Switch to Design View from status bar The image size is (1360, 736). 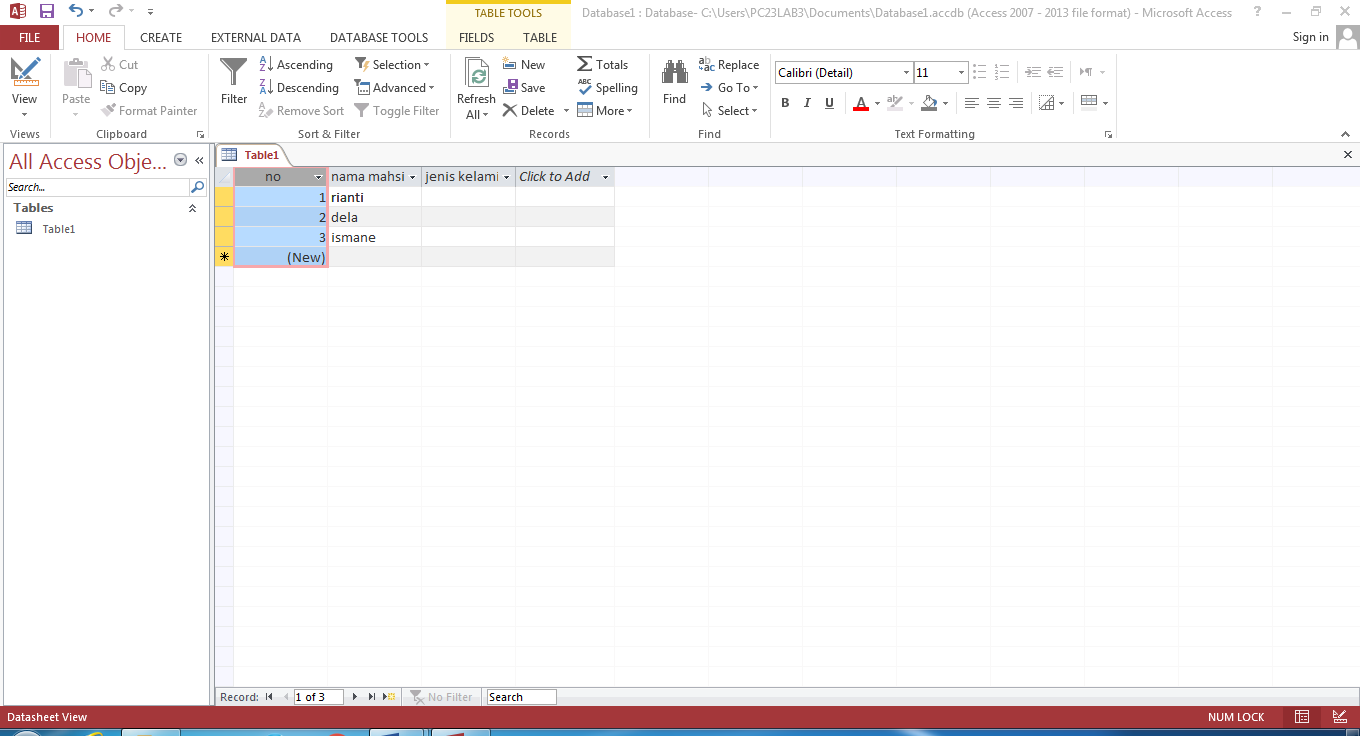[x=1339, y=717]
